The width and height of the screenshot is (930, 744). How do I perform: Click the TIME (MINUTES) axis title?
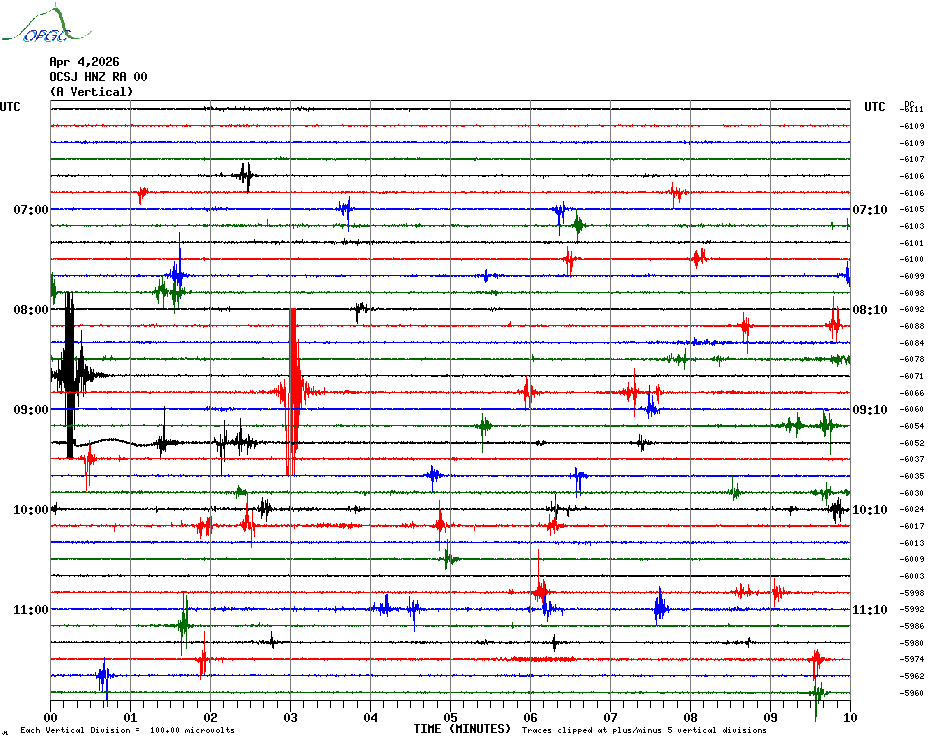(x=462, y=729)
